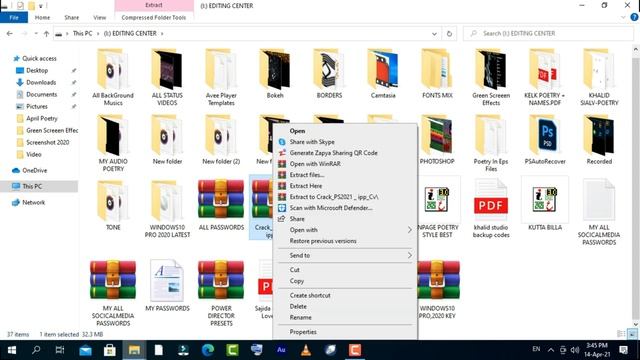This screenshot has width=640, height=360.
Task: Select the KUTTA BILLA Inpage file
Action: (x=545, y=204)
